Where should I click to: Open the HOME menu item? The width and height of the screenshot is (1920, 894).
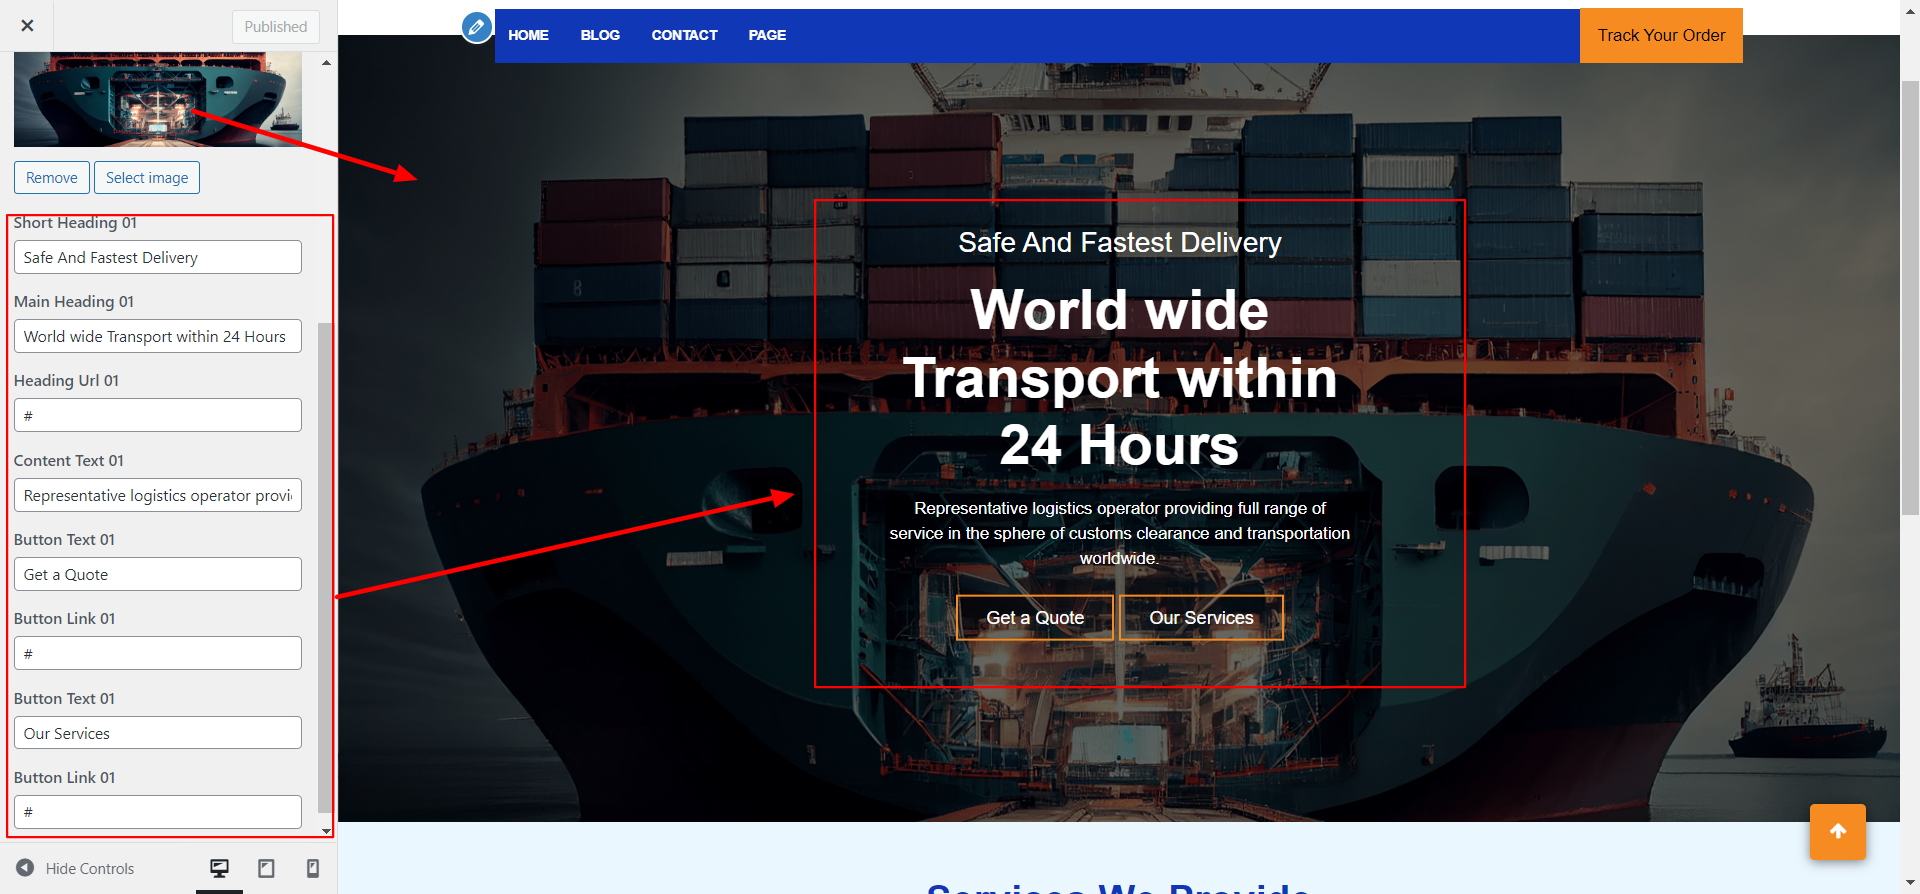[528, 35]
